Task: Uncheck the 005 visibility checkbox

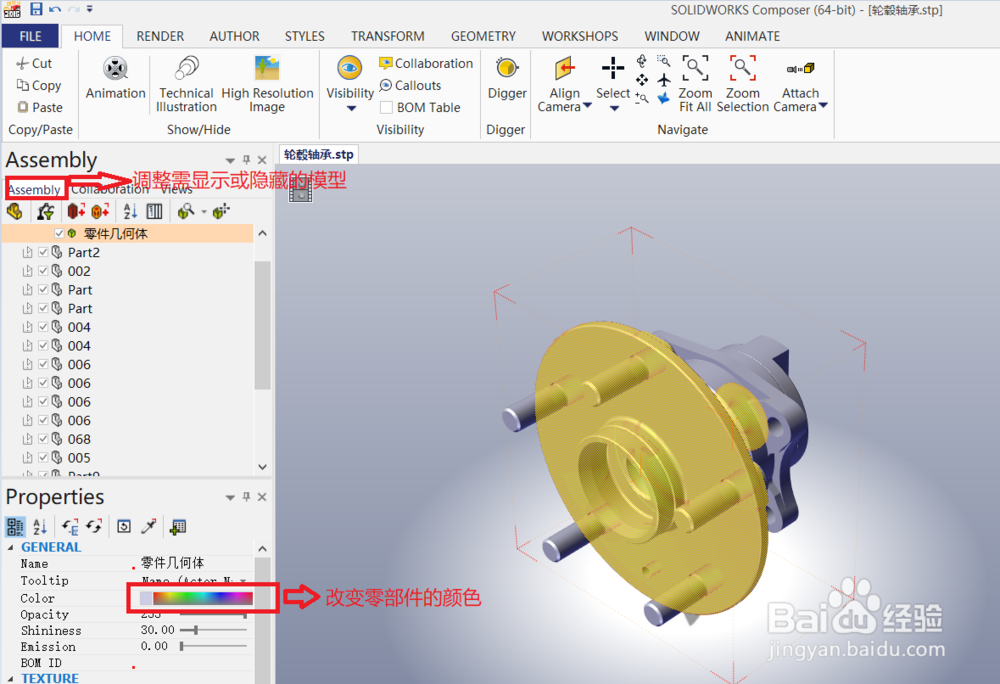Action: point(43,457)
